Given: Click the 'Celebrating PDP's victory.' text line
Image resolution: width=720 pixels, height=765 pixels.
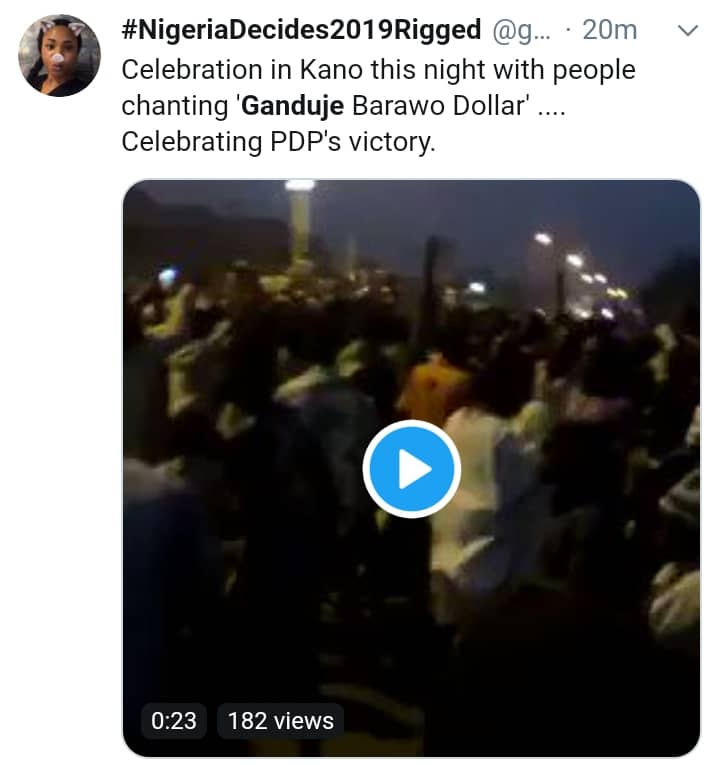Looking at the screenshot, I should pos(278,141).
